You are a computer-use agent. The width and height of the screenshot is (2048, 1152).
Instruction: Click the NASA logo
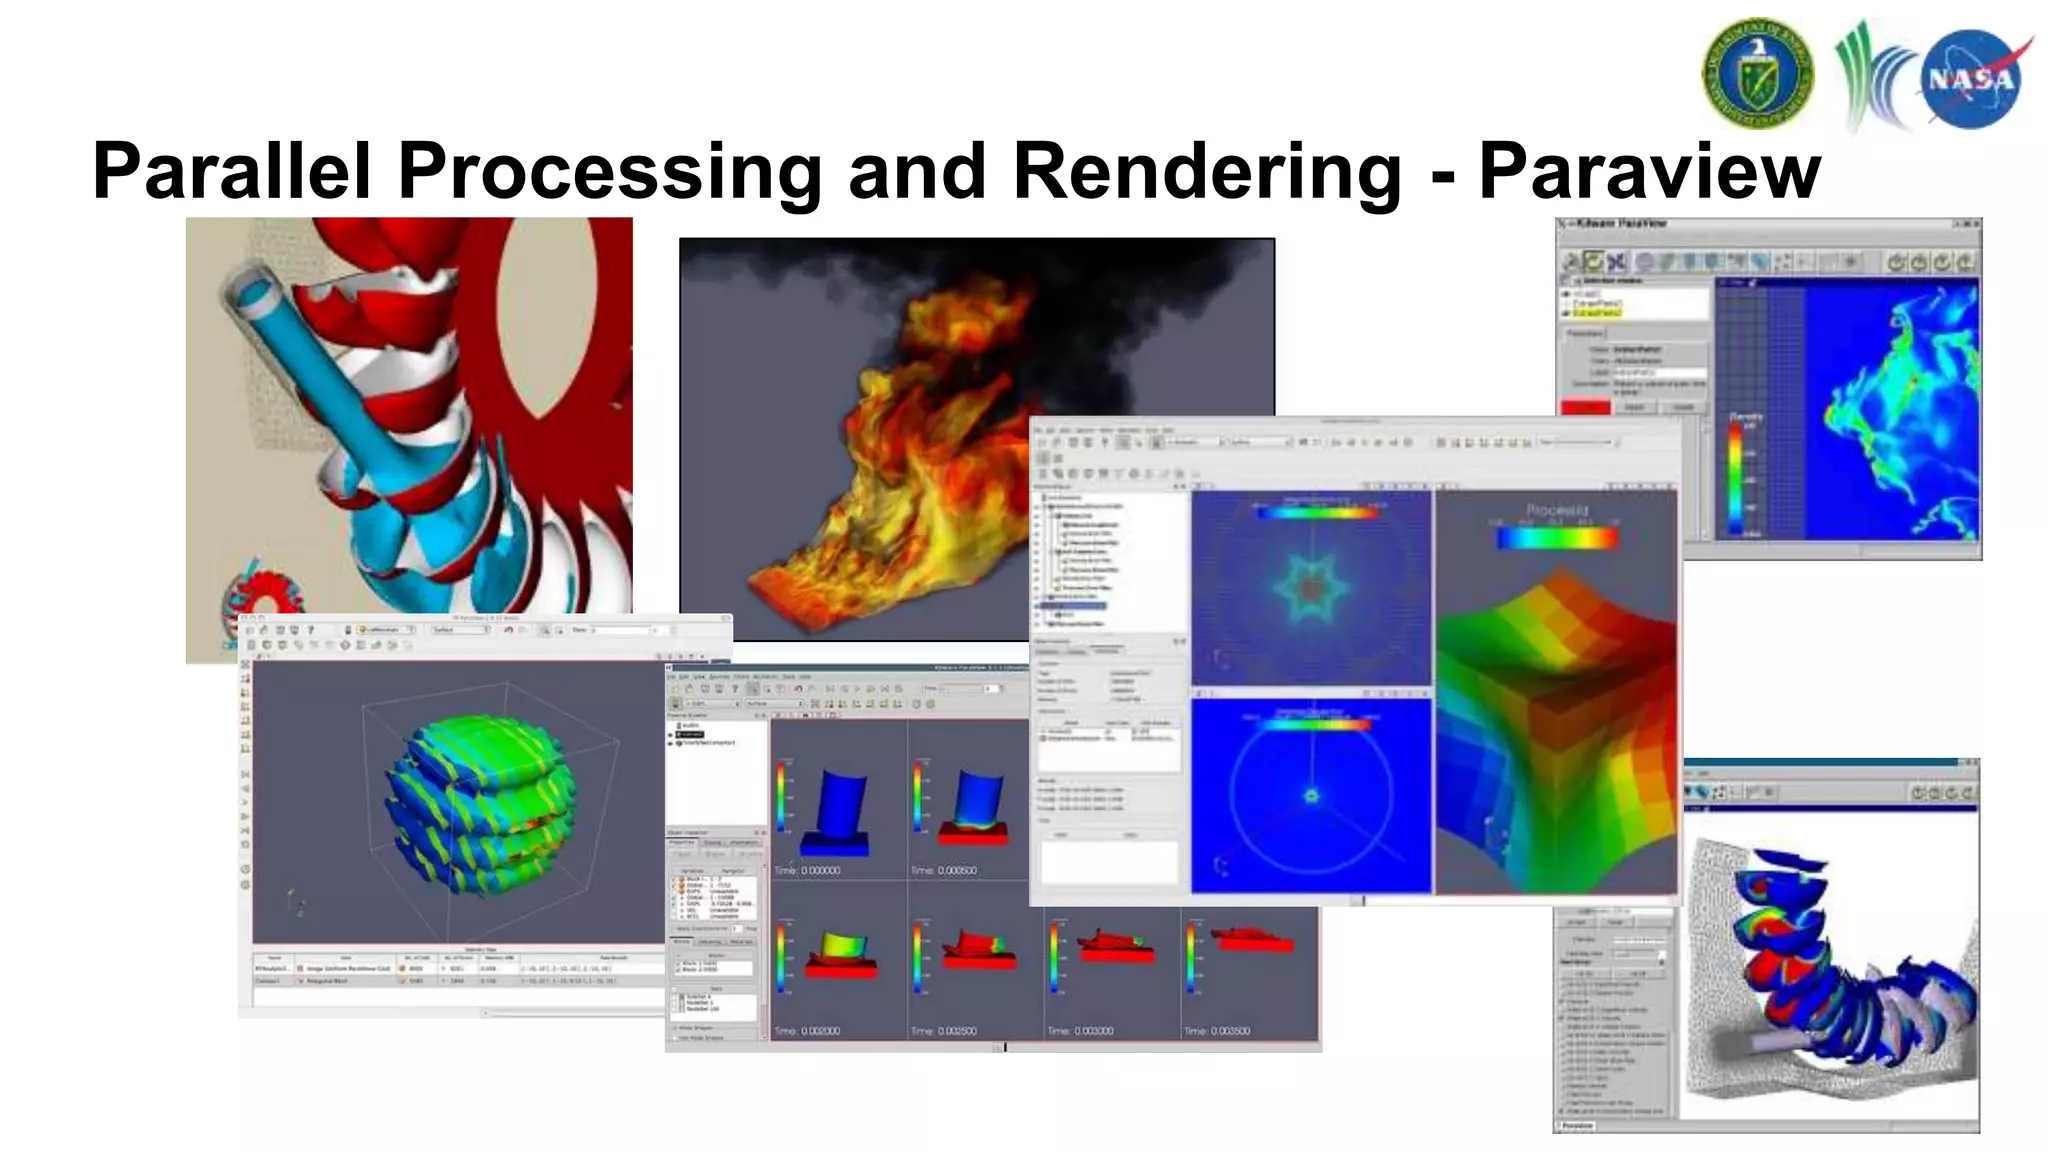(x=1973, y=78)
